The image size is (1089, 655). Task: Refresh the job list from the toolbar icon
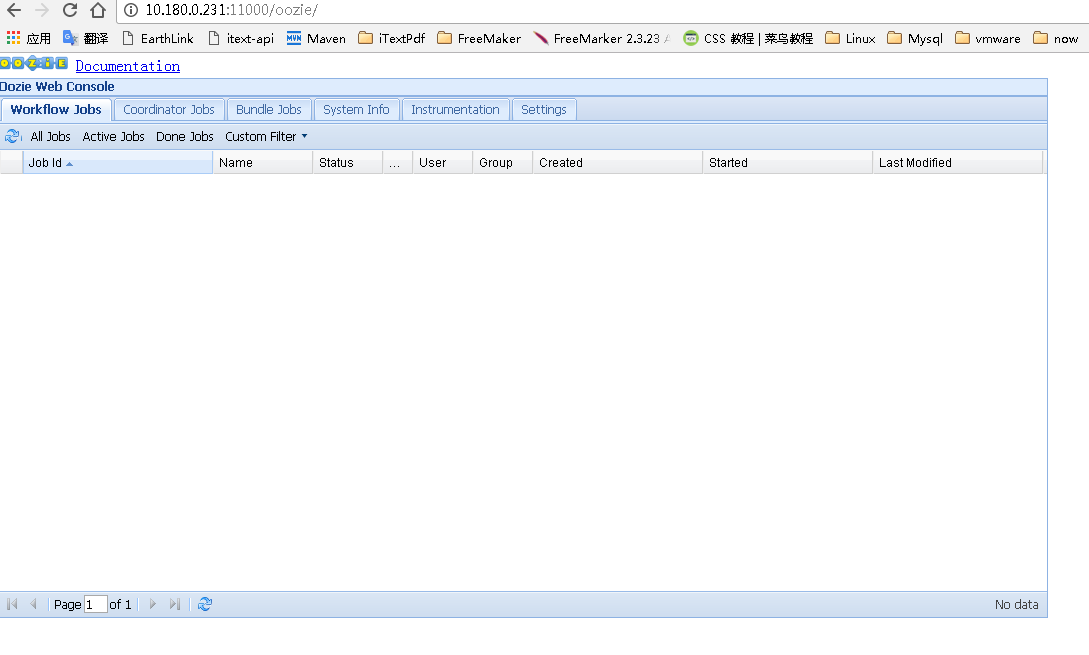tap(13, 136)
